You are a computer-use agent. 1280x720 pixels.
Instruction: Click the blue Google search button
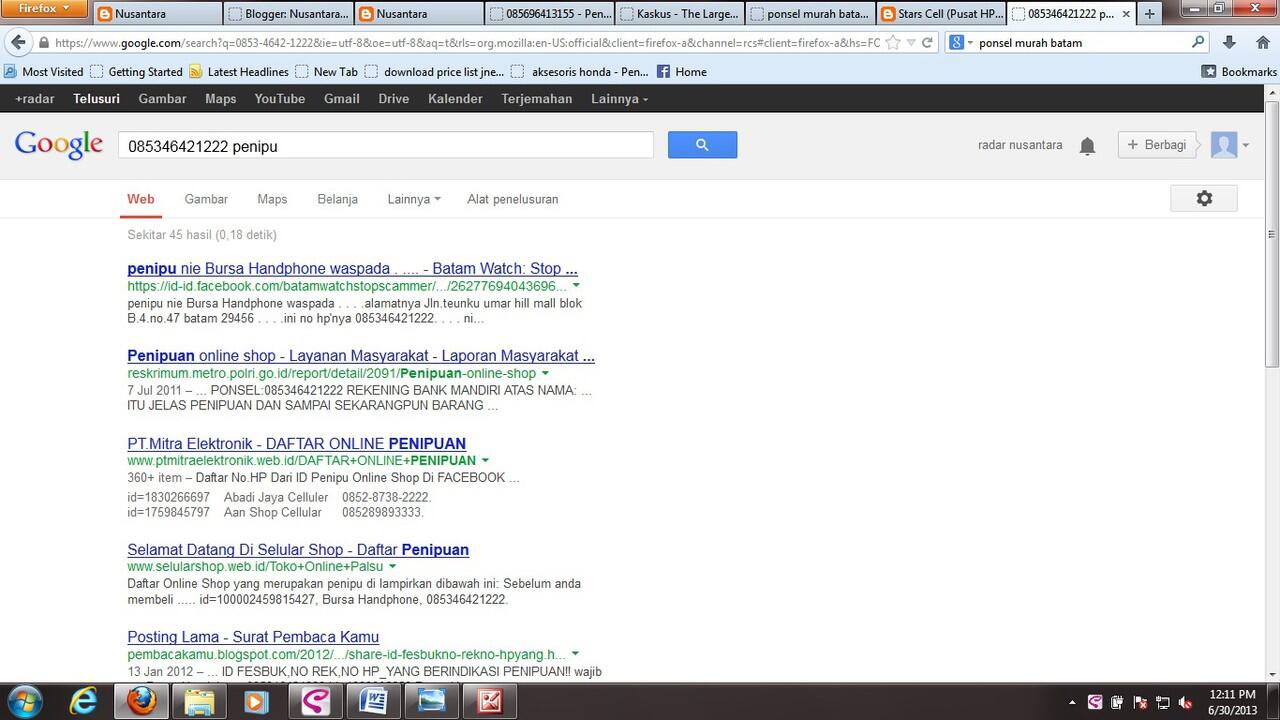(x=702, y=145)
